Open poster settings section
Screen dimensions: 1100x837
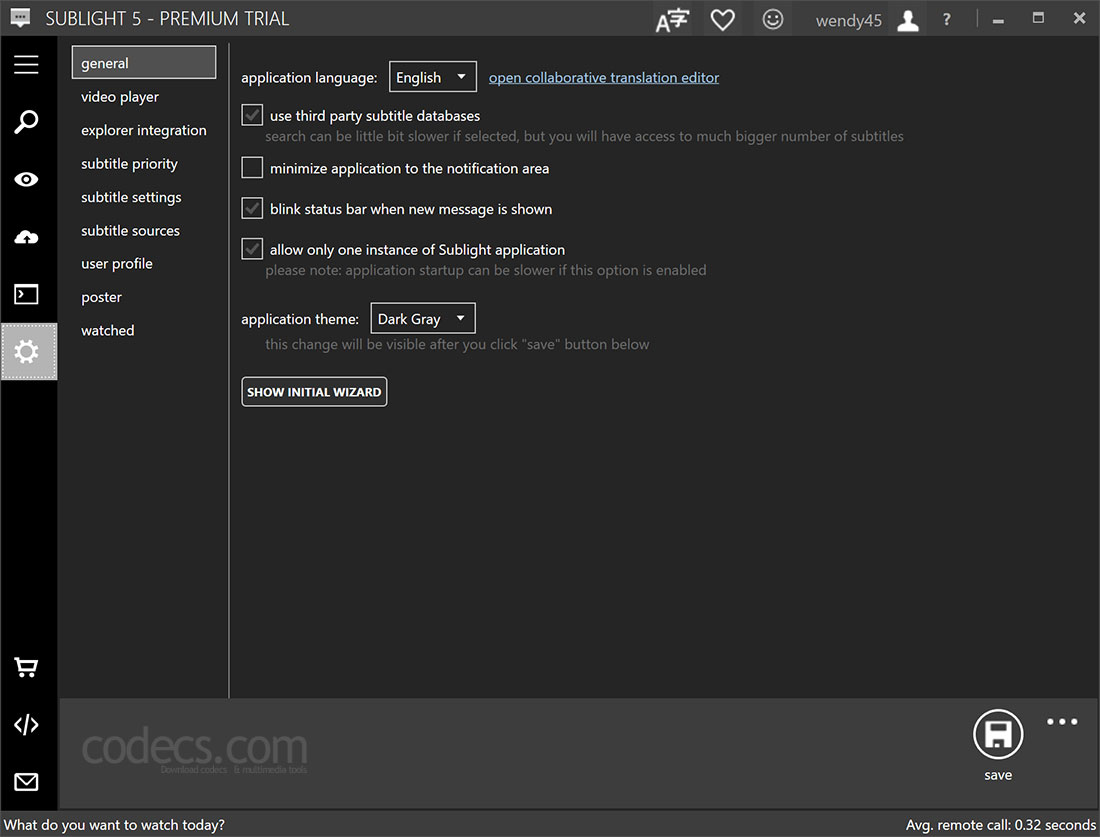(x=101, y=297)
